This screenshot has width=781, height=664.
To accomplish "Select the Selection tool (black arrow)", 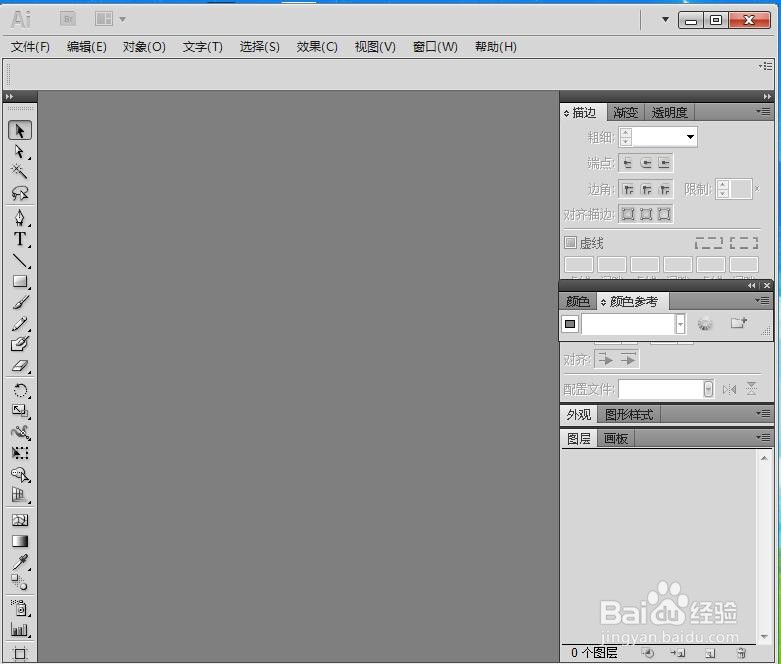I will [x=20, y=131].
